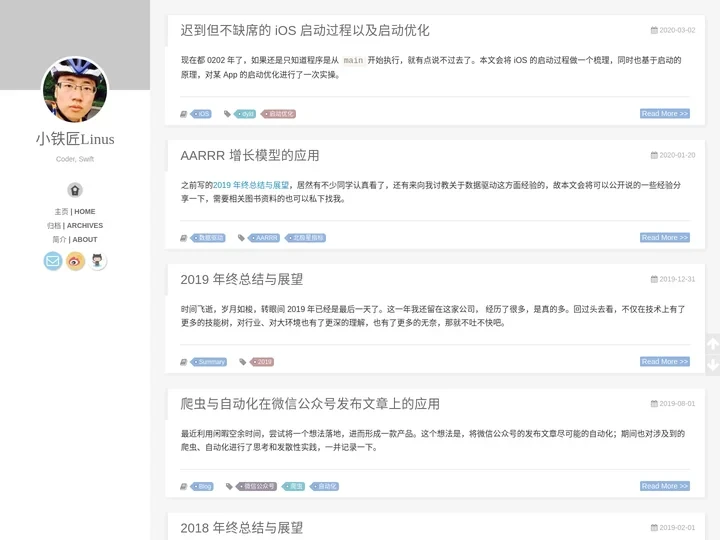Click the author's avatar photo
The height and width of the screenshot is (540, 720).
75,90
